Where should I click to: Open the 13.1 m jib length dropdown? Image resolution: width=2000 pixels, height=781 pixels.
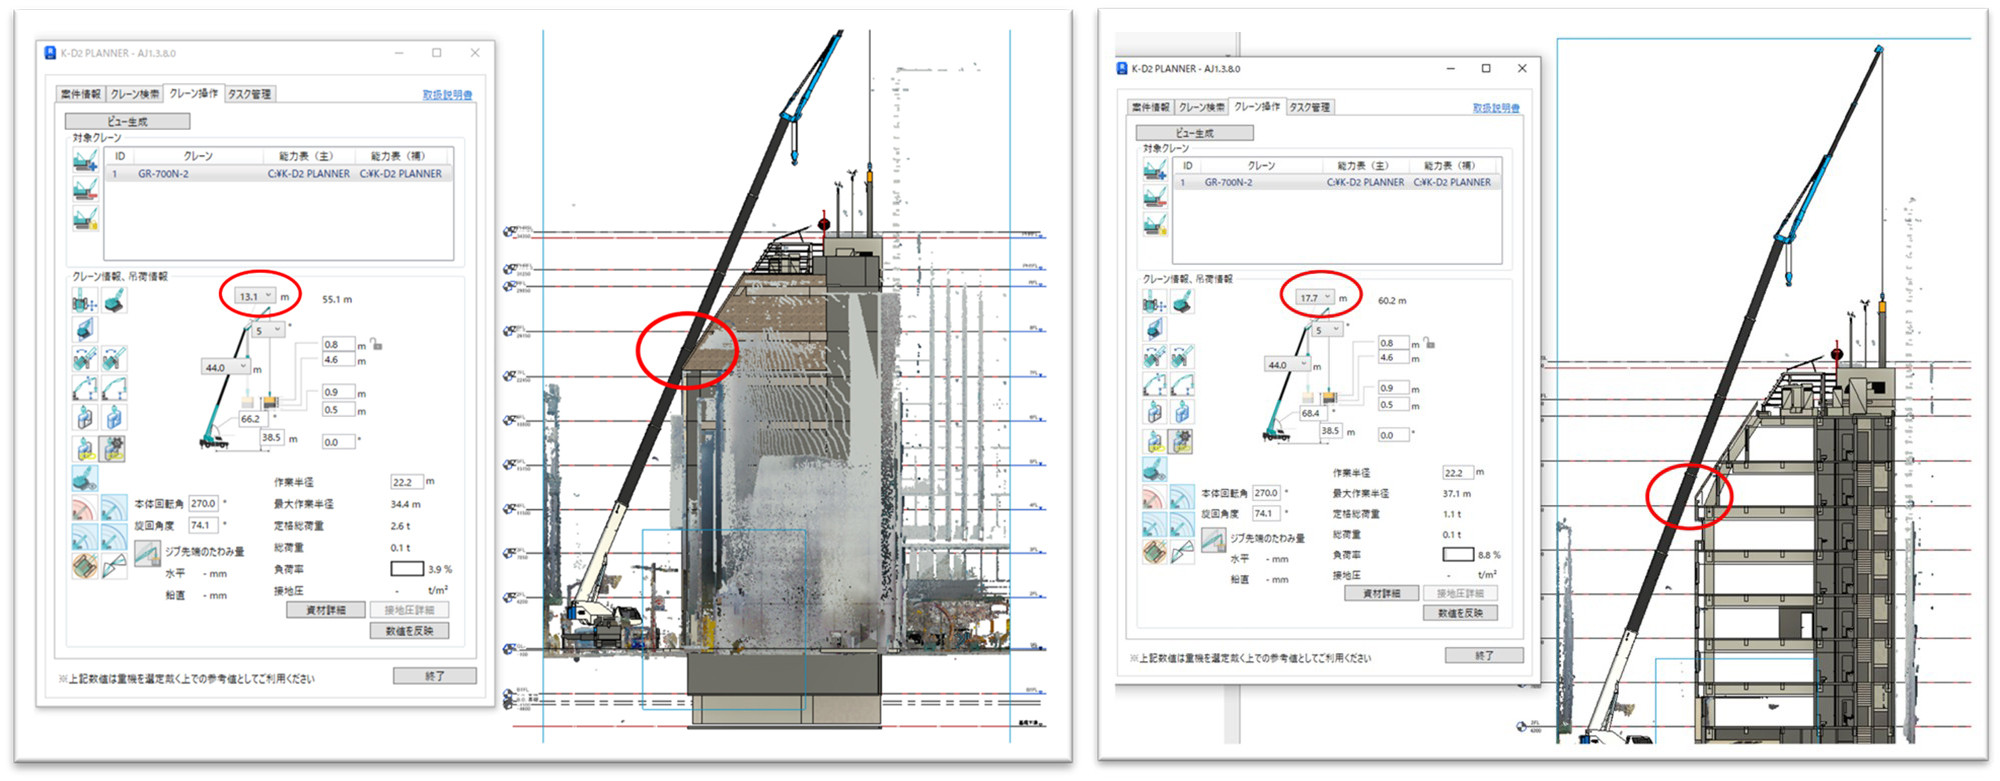267,296
